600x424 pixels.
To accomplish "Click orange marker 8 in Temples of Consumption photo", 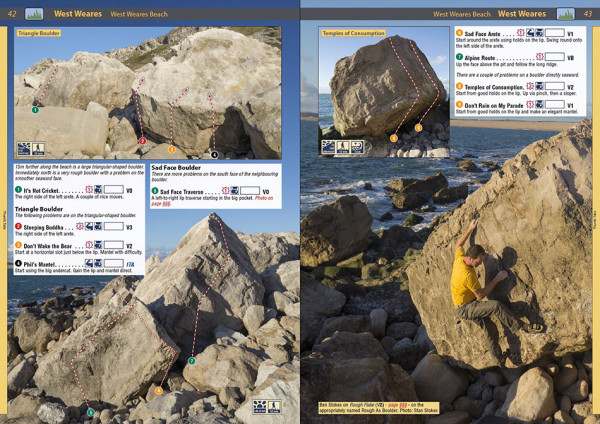I will (394, 138).
